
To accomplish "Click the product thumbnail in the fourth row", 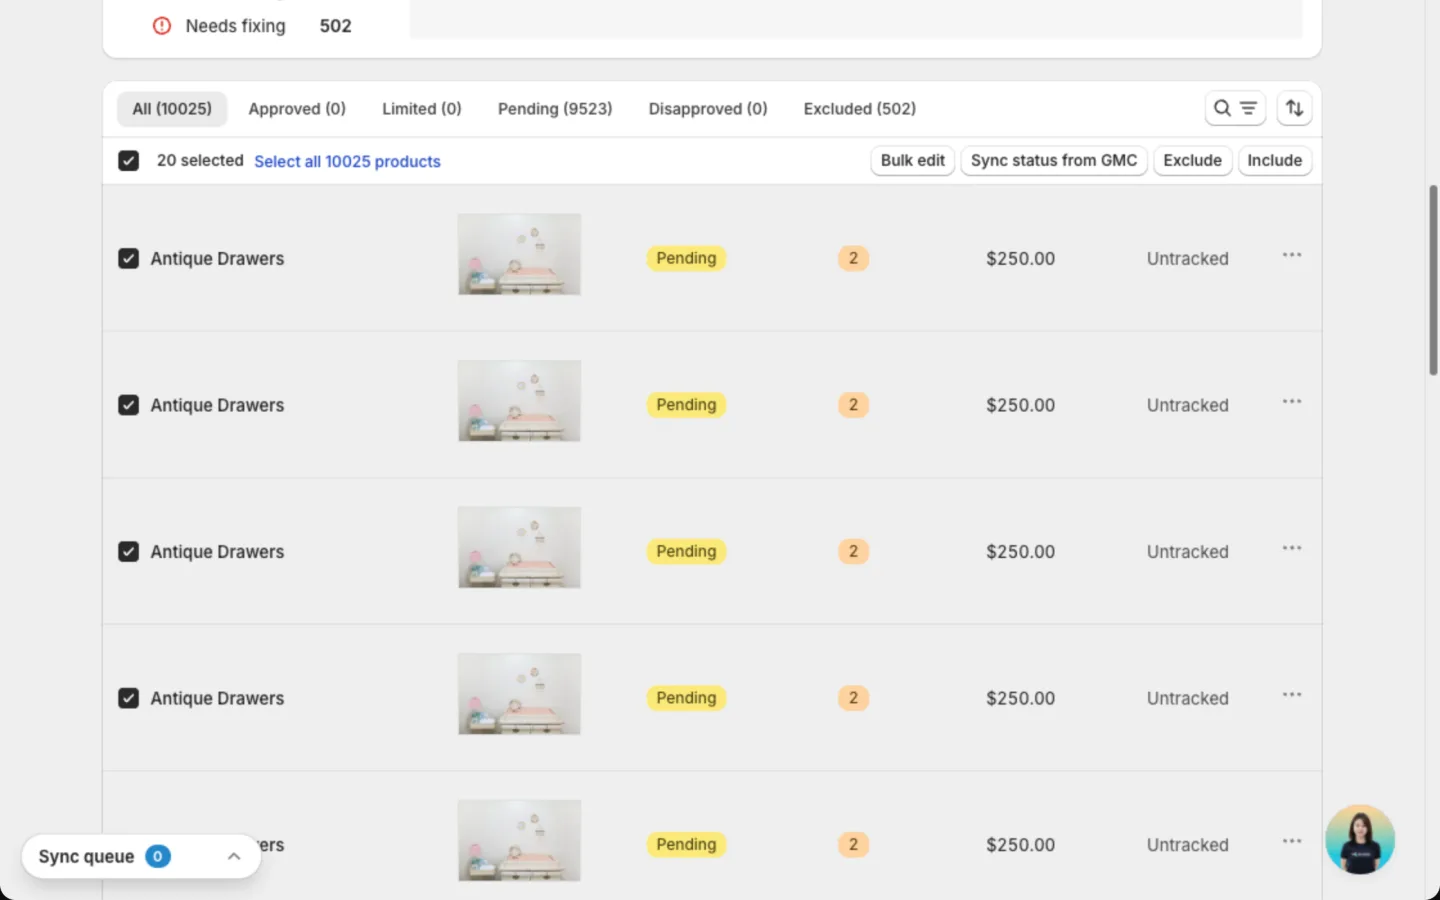I will [x=519, y=694].
